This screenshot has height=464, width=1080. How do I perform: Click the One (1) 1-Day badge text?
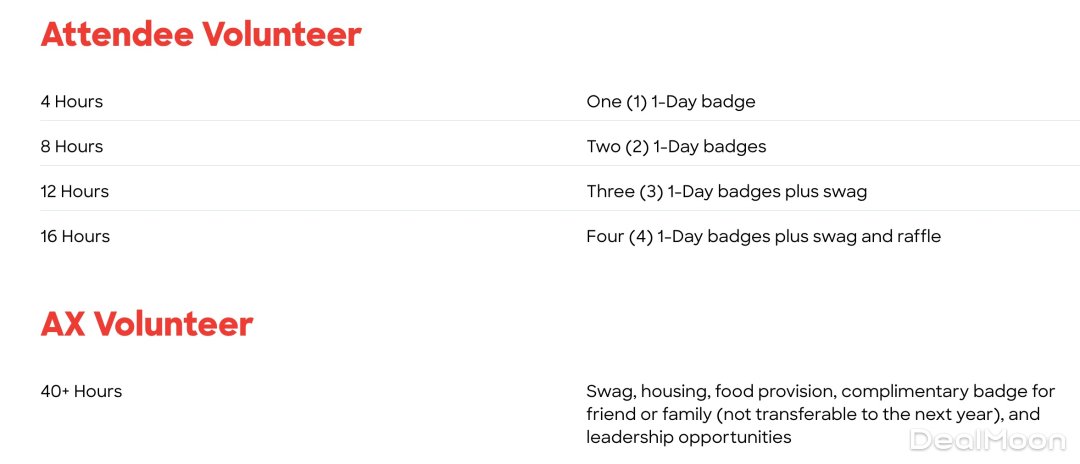click(x=671, y=101)
